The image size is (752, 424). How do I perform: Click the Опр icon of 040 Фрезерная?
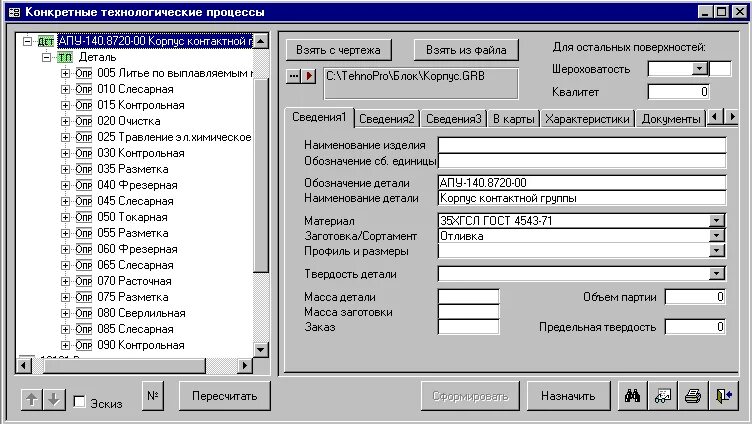83,185
